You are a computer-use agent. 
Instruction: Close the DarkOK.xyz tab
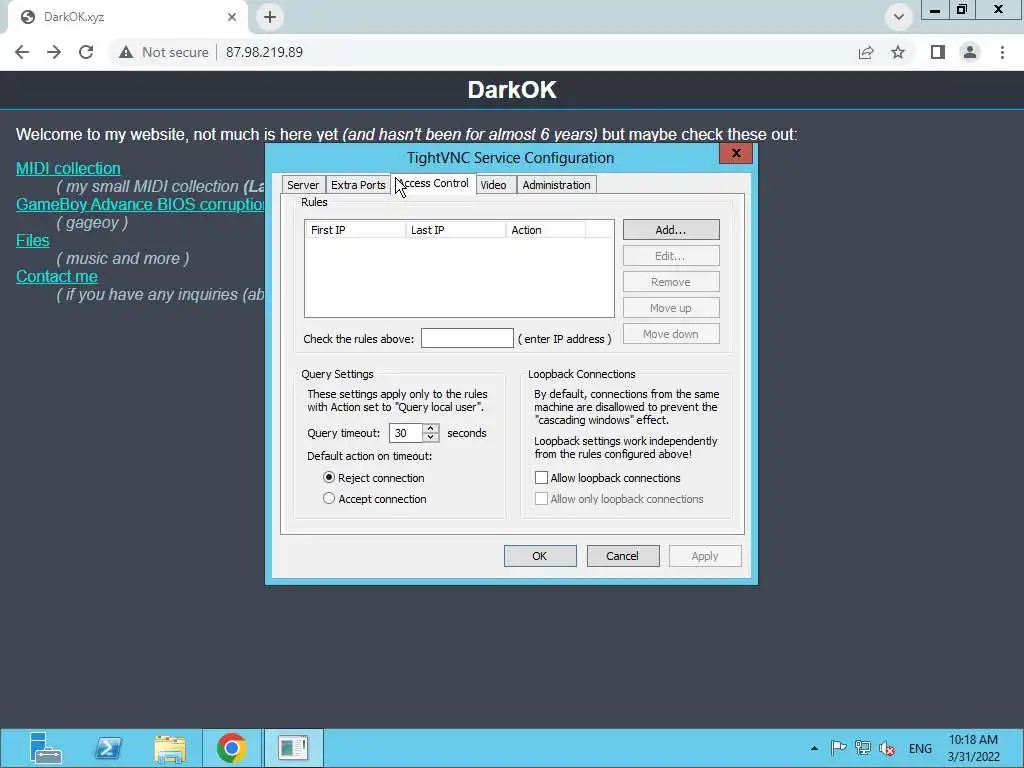pos(232,17)
